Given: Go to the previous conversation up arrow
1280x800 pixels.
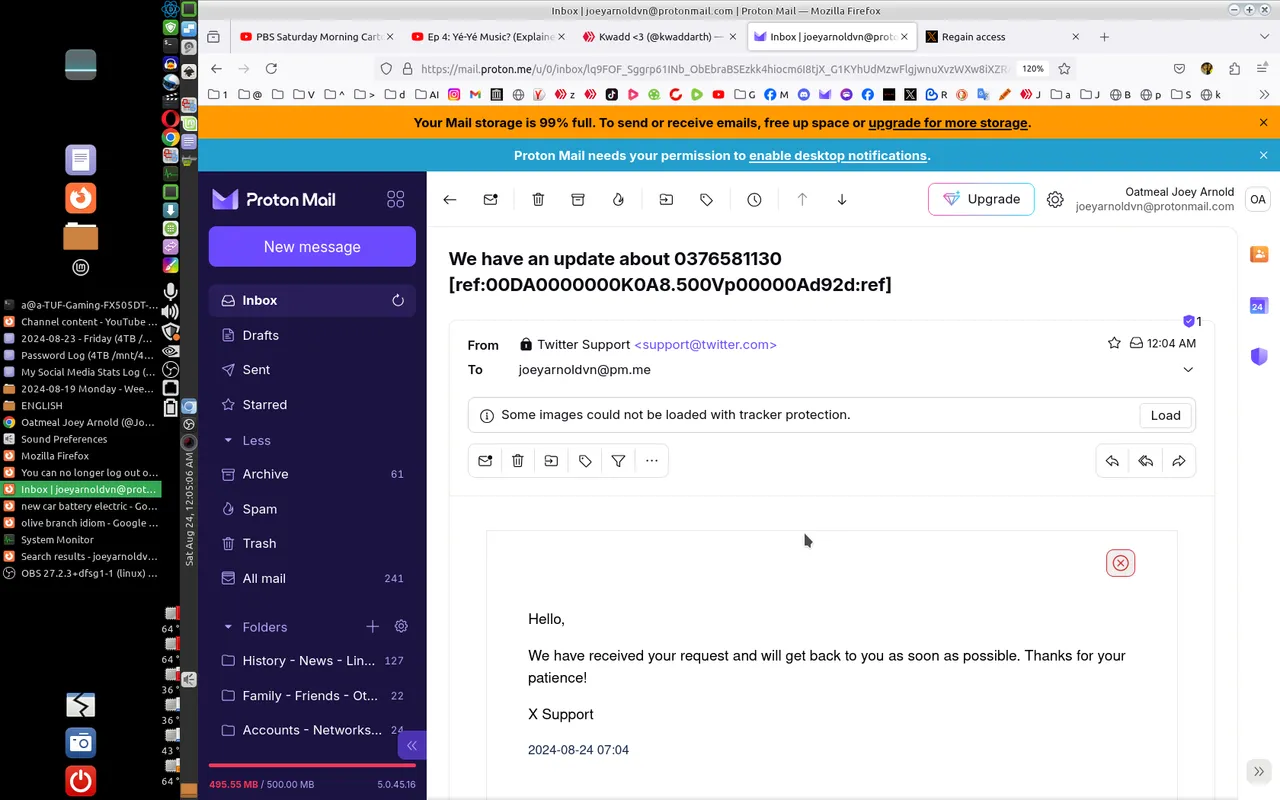Looking at the screenshot, I should click(x=802, y=199).
